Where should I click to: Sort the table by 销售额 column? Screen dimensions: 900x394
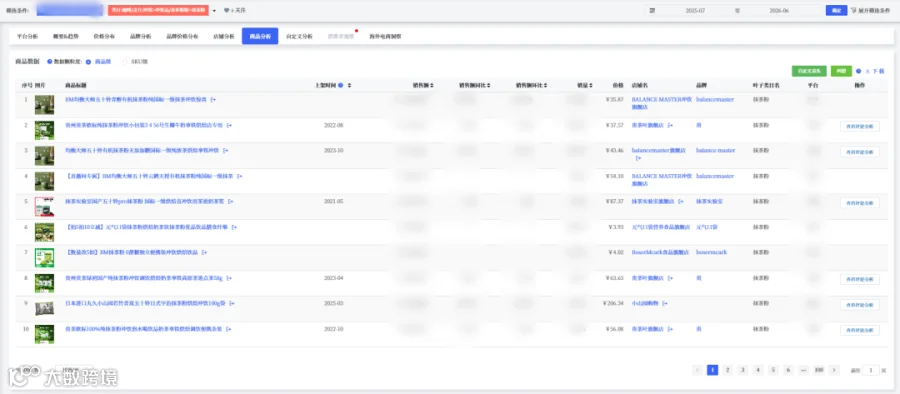tap(432, 86)
